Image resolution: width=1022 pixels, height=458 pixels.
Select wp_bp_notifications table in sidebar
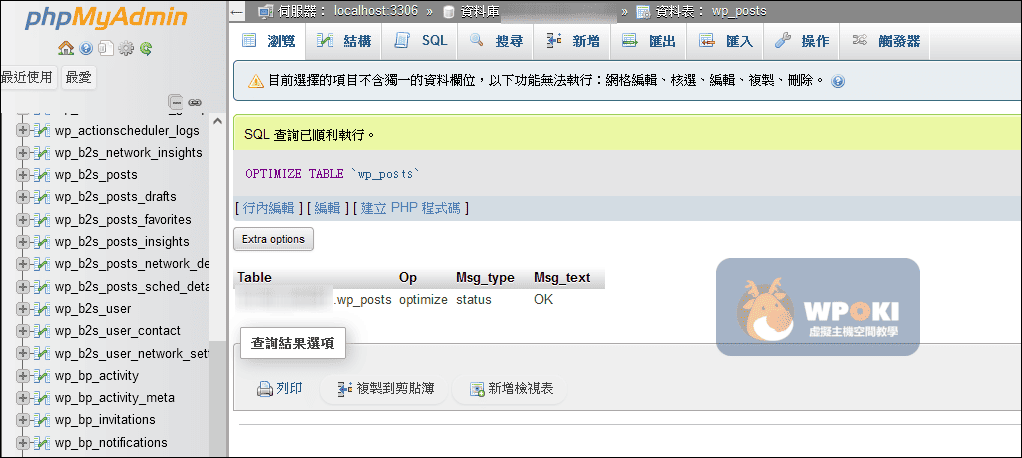(x=111, y=443)
